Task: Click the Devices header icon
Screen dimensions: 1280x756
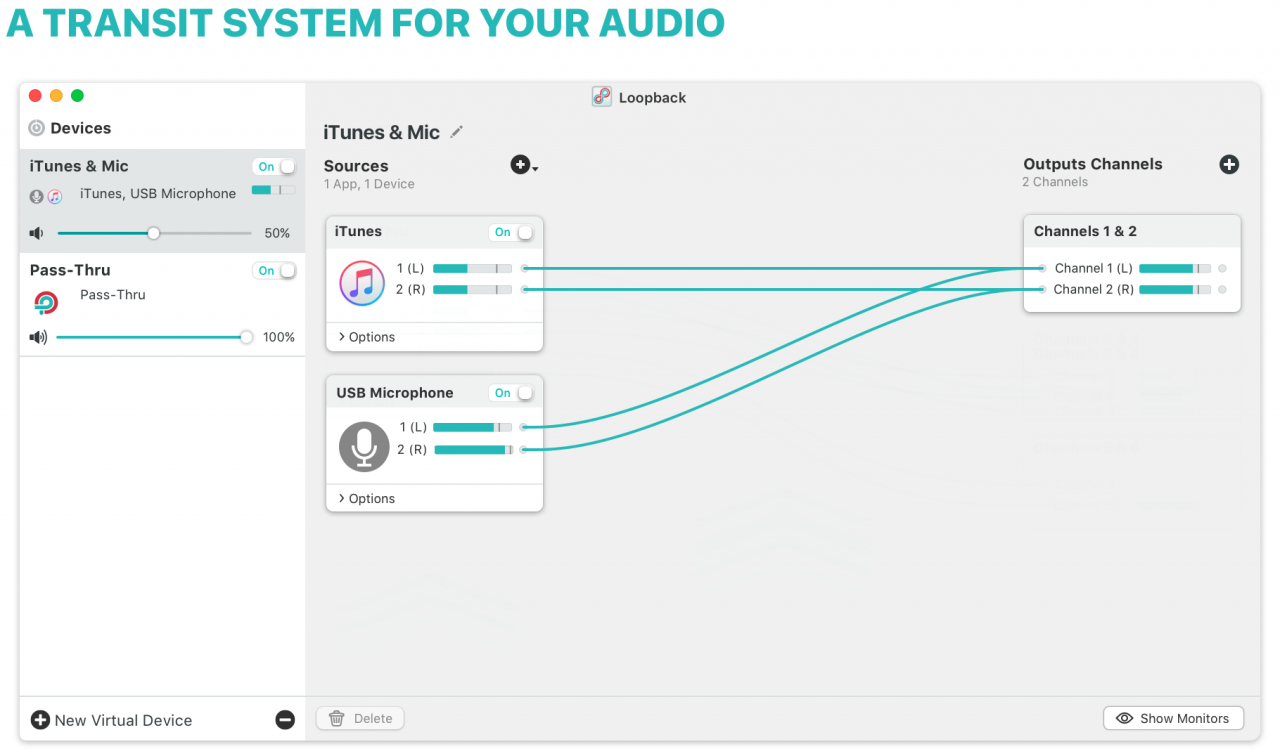Action: pyautogui.click(x=37, y=128)
